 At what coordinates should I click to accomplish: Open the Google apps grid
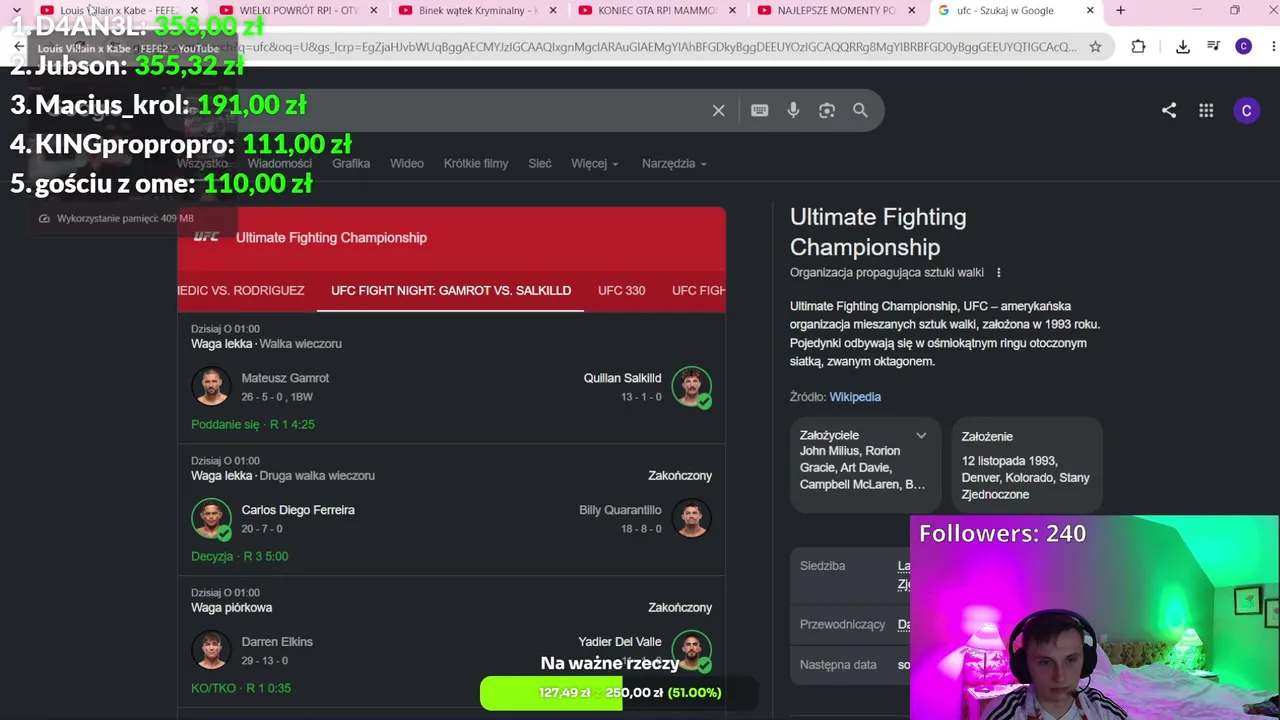point(1206,110)
